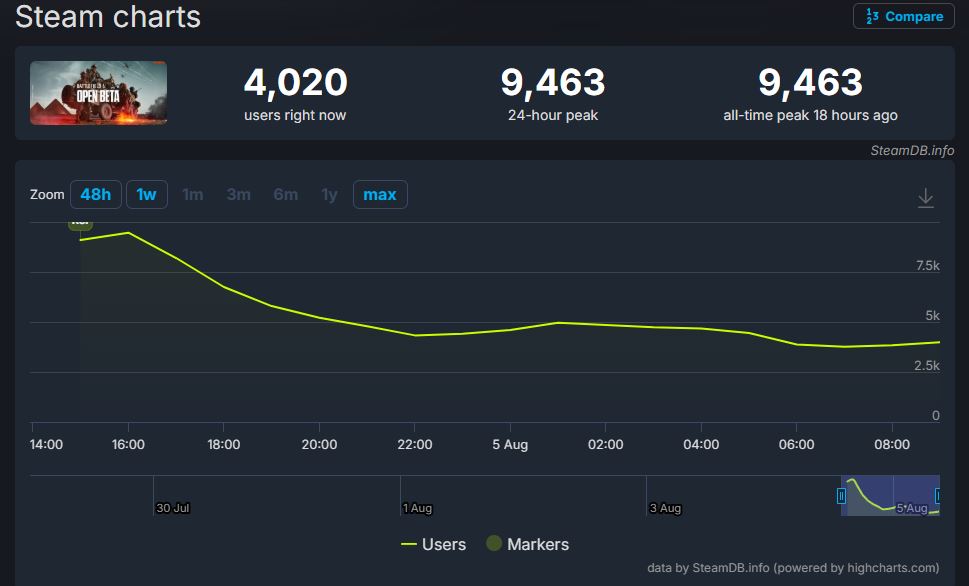969x586 pixels.
Task: Choose the 1m zoom option
Action: pyautogui.click(x=192, y=194)
